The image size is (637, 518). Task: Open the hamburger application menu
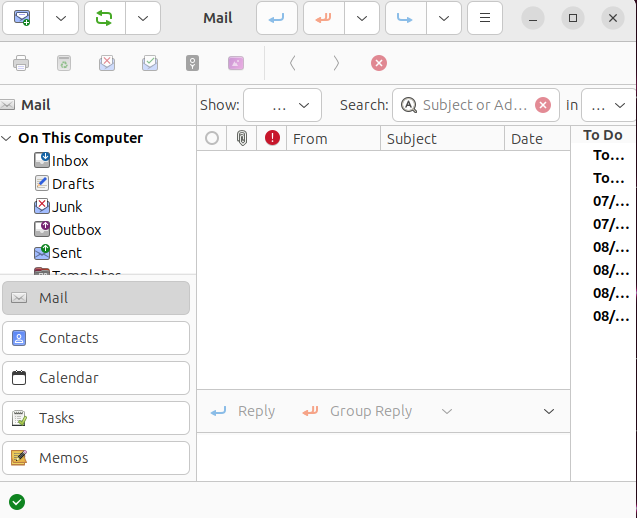[x=485, y=18]
